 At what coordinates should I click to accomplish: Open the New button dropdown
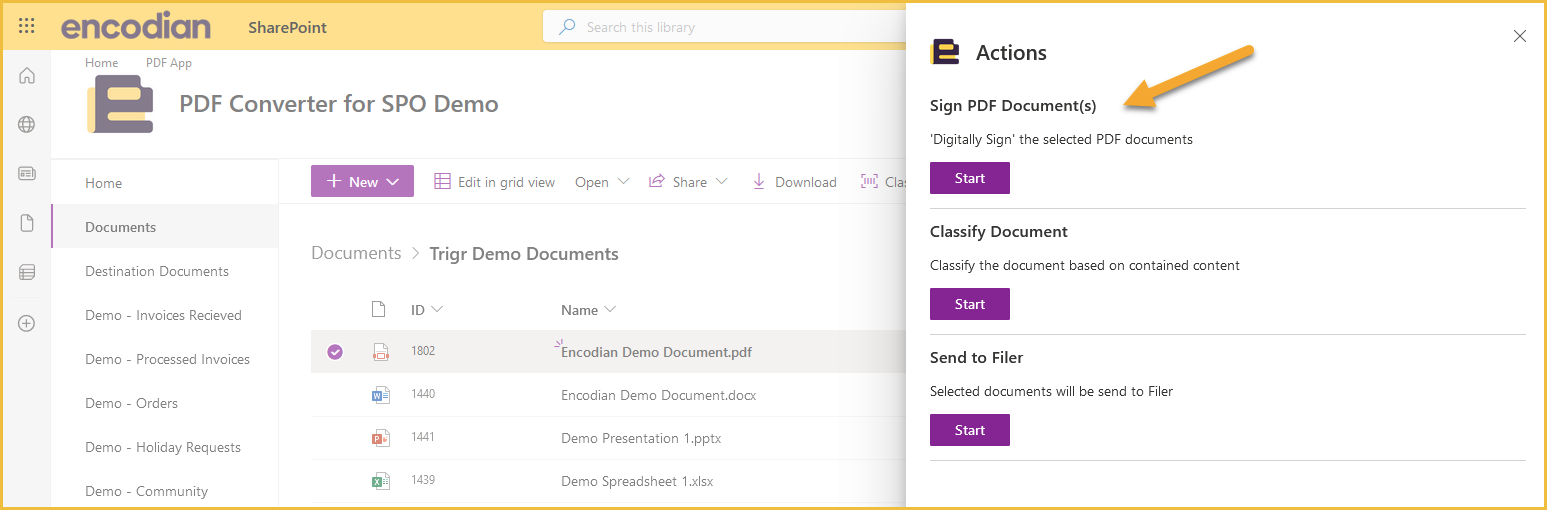pos(362,181)
